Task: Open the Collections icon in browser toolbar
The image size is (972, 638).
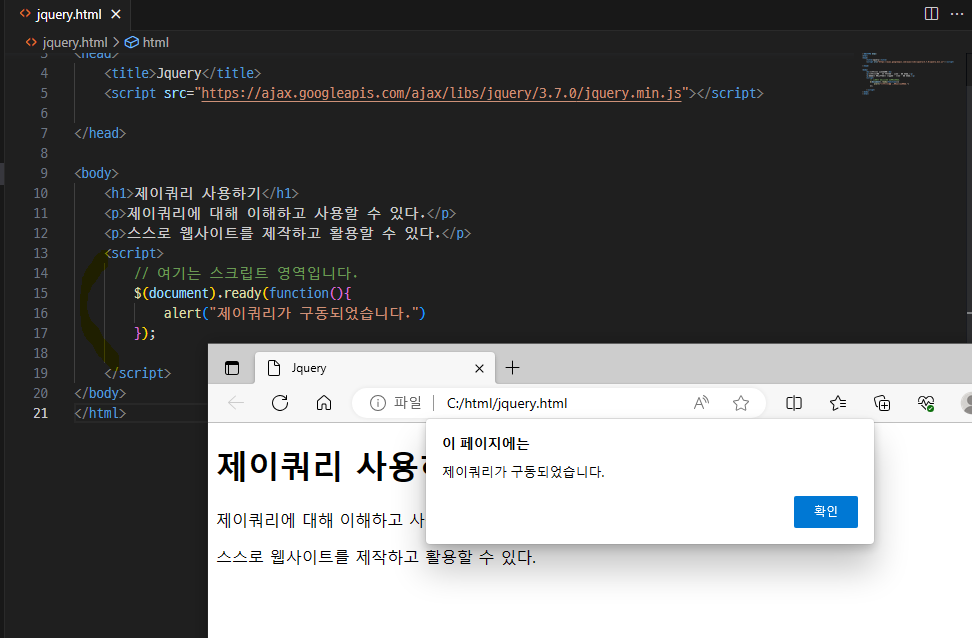Action: click(882, 403)
